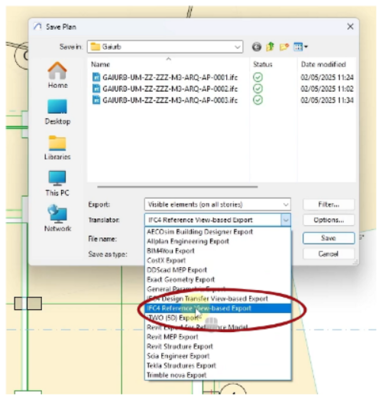The image size is (382, 400).
Task: Open Network location in the sidebar
Action: (x=57, y=219)
